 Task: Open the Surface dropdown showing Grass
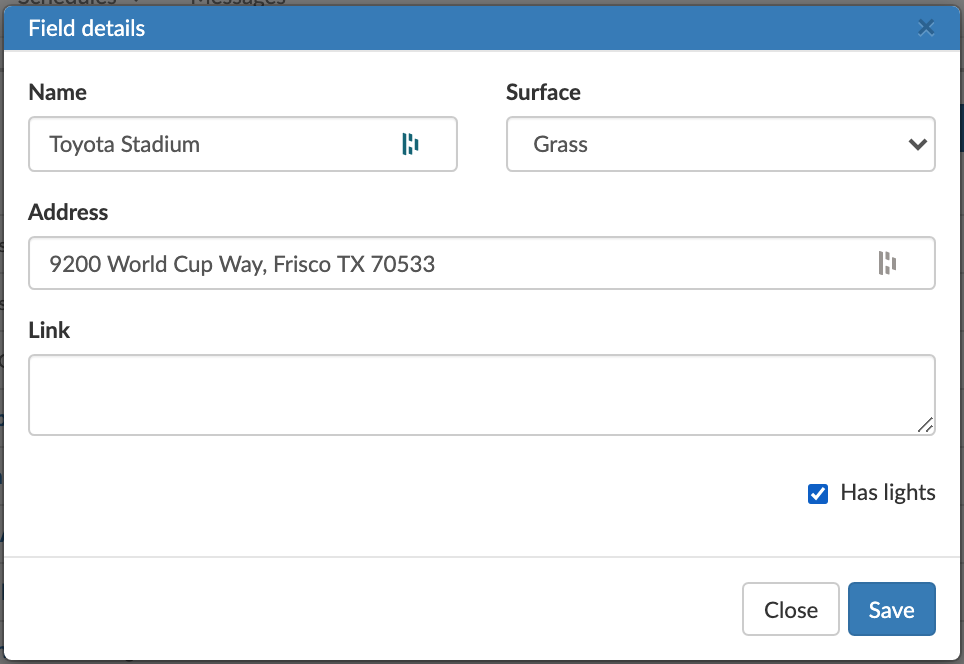click(721, 144)
